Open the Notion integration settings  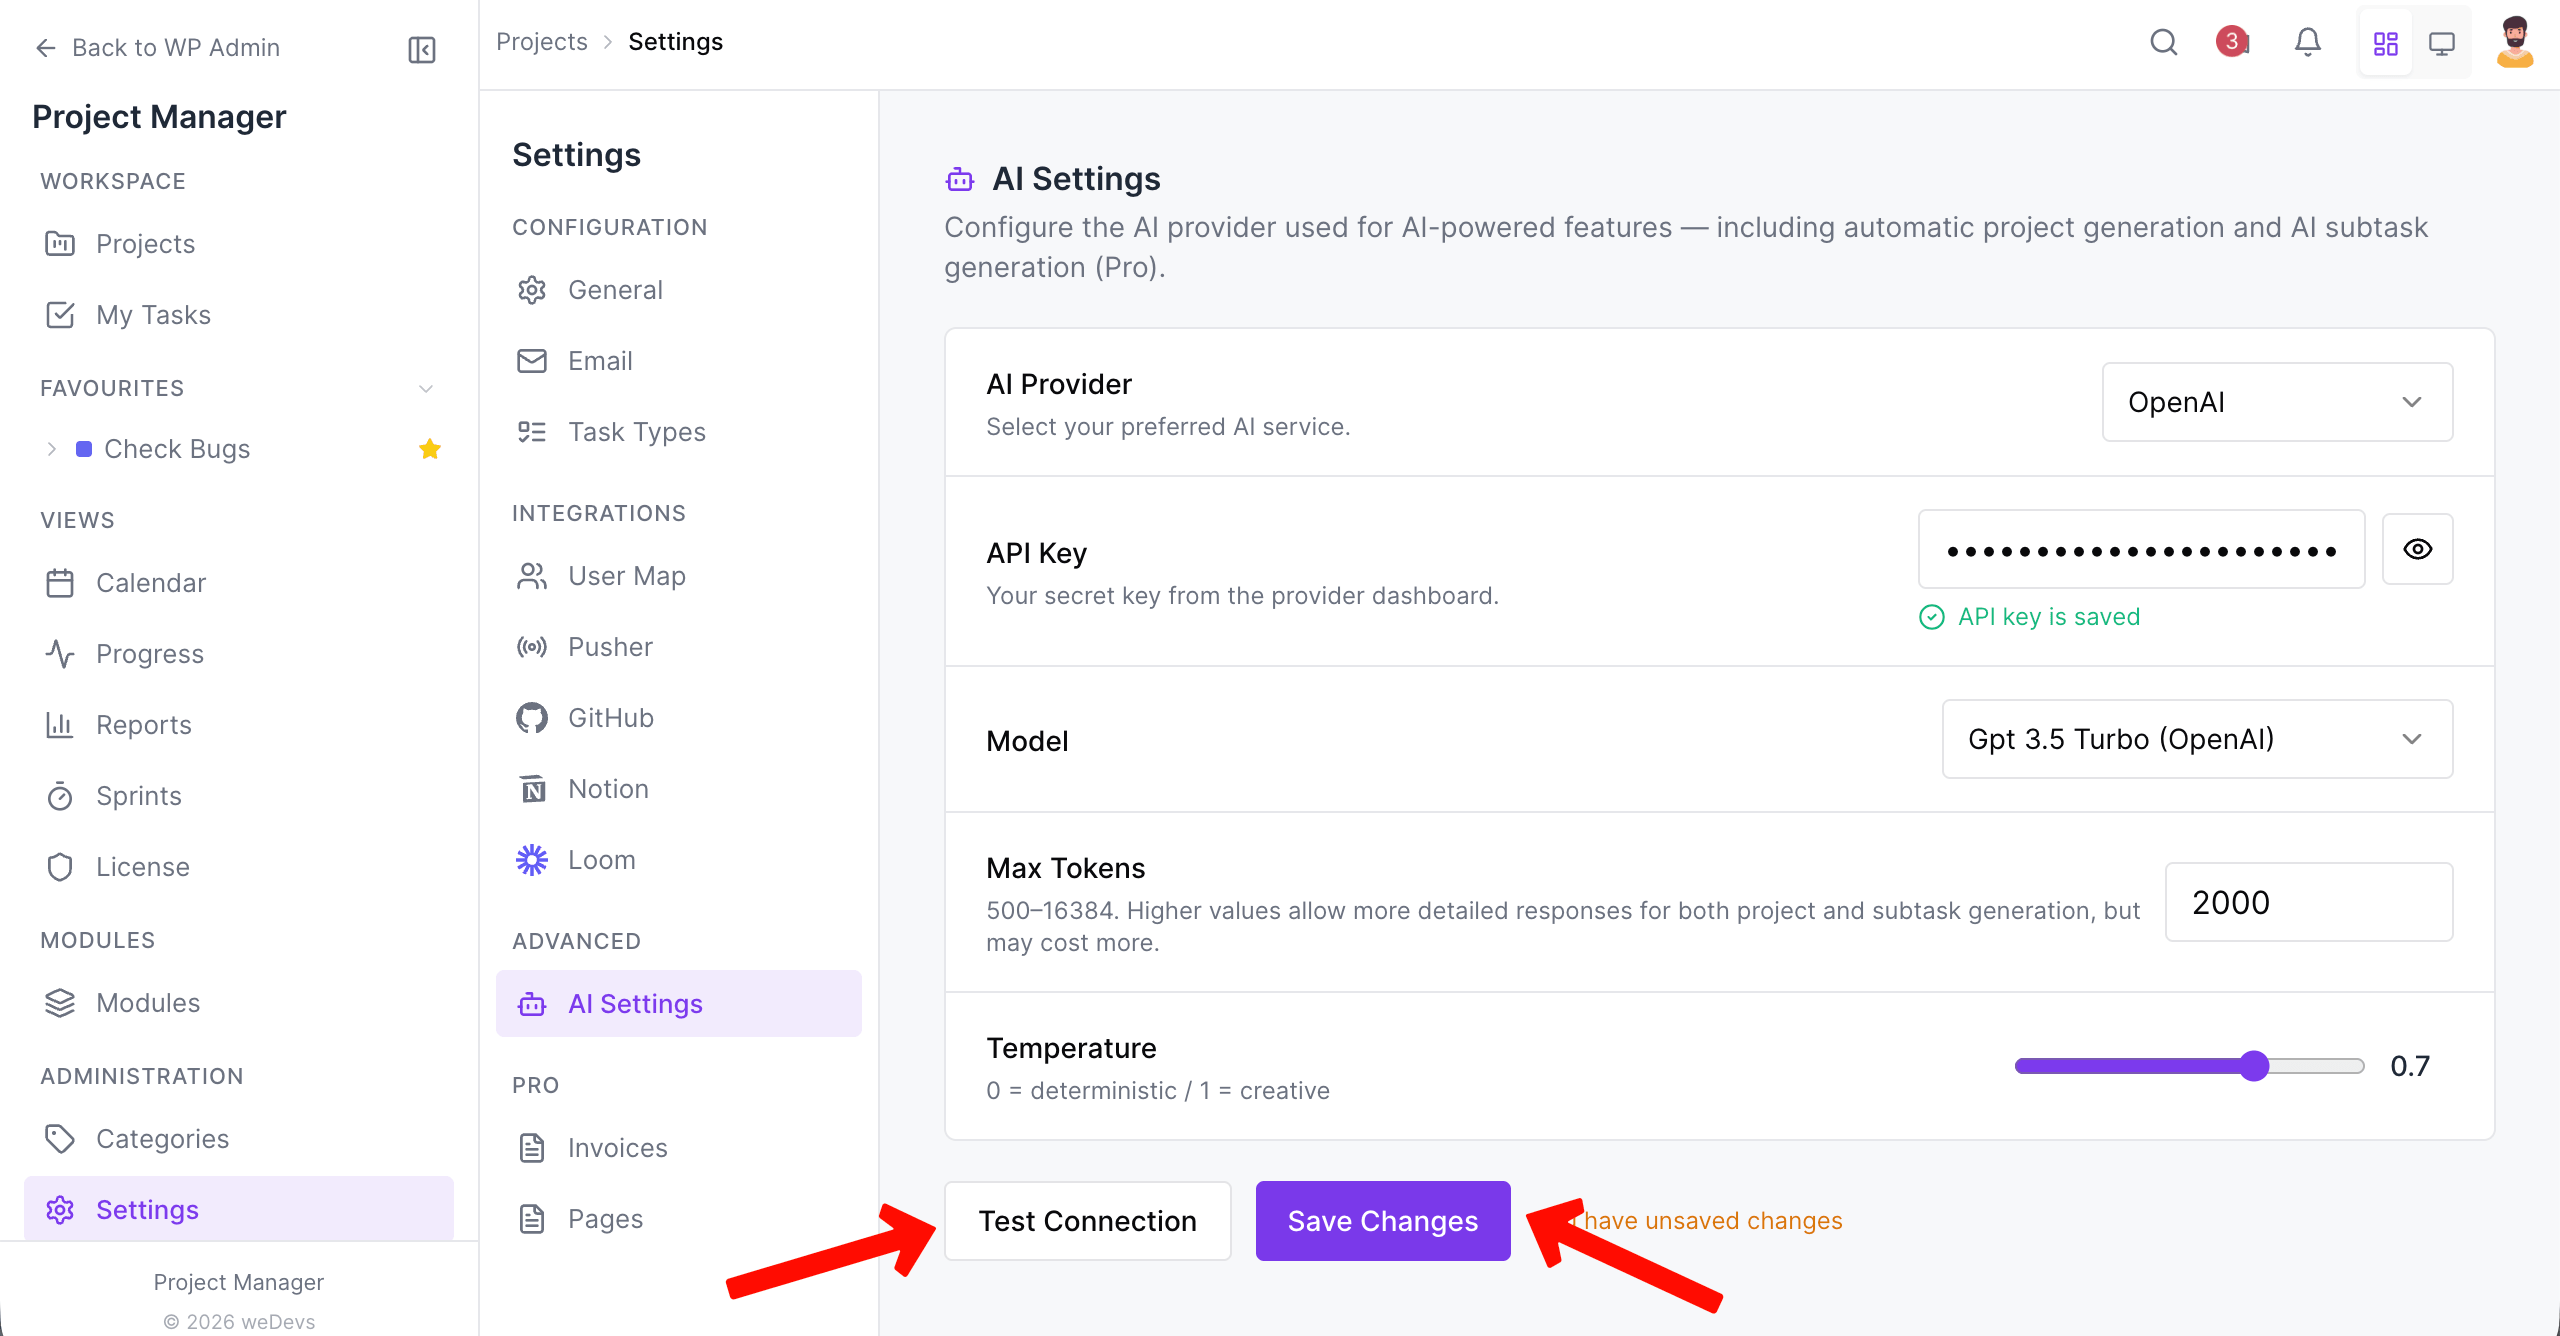click(x=607, y=789)
